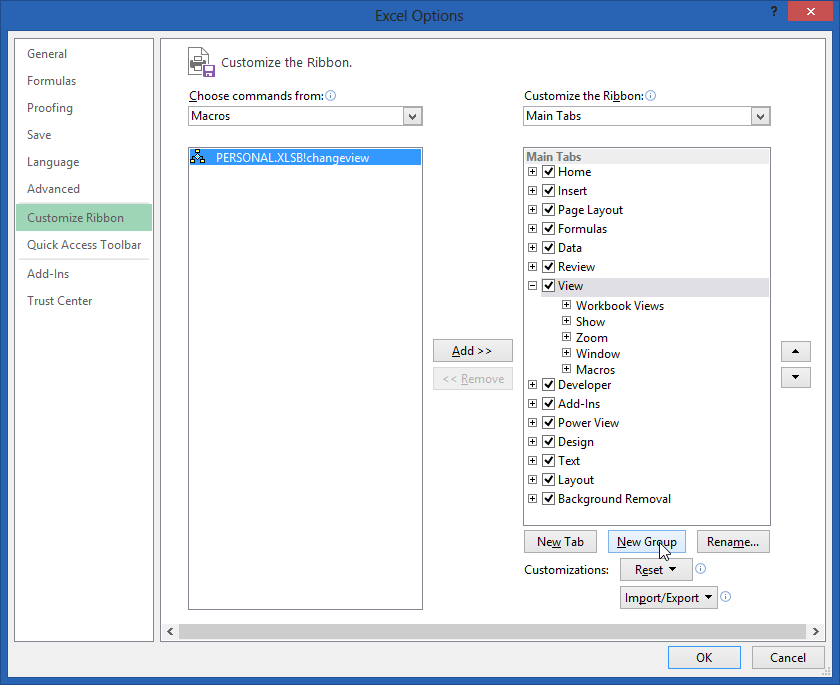The width and height of the screenshot is (840, 685).
Task: Uncheck the Home tab checkbox
Action: [x=548, y=171]
